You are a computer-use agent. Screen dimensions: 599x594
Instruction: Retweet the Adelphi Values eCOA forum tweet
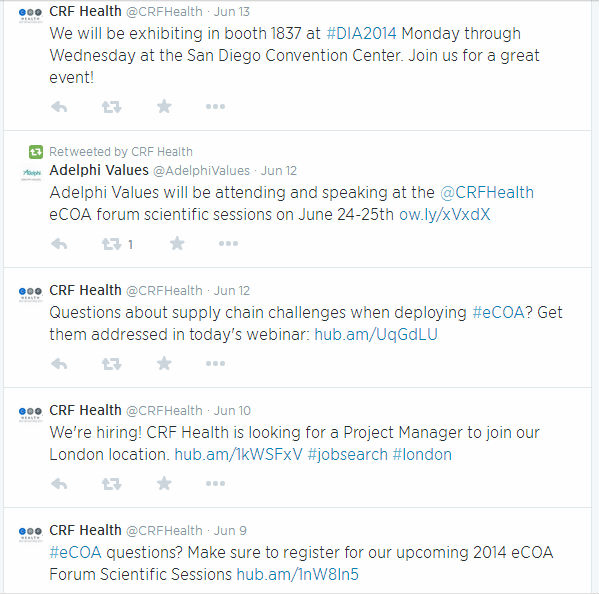click(112, 244)
